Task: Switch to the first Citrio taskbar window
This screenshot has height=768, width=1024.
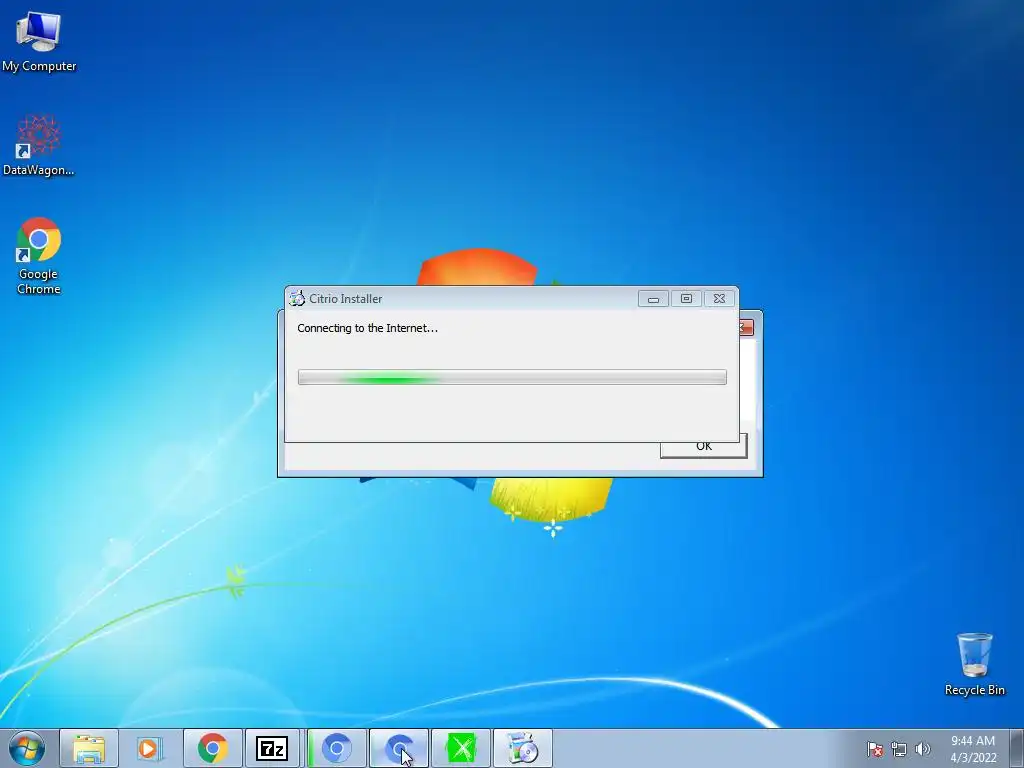Action: (x=337, y=748)
